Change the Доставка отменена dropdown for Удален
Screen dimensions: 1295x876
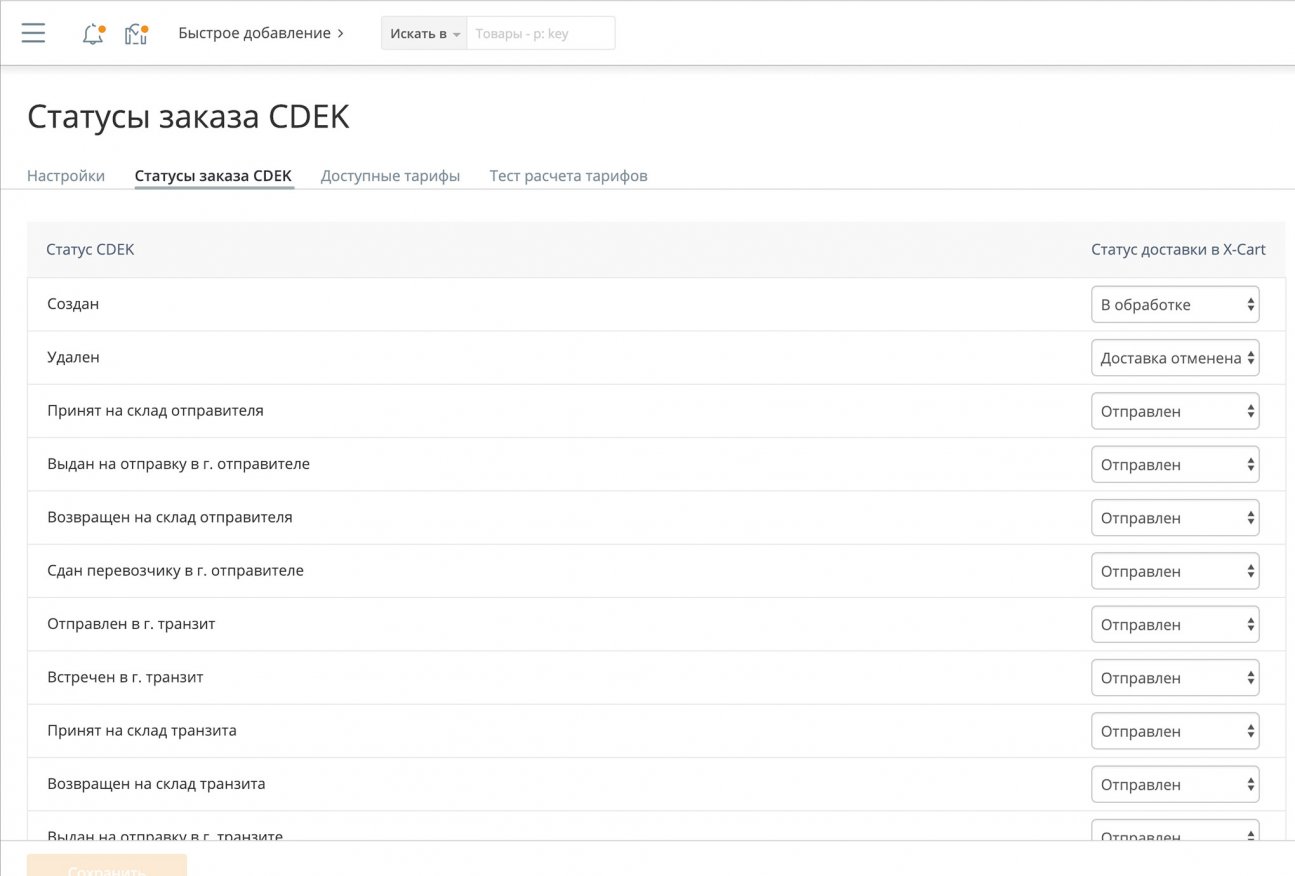[1174, 357]
